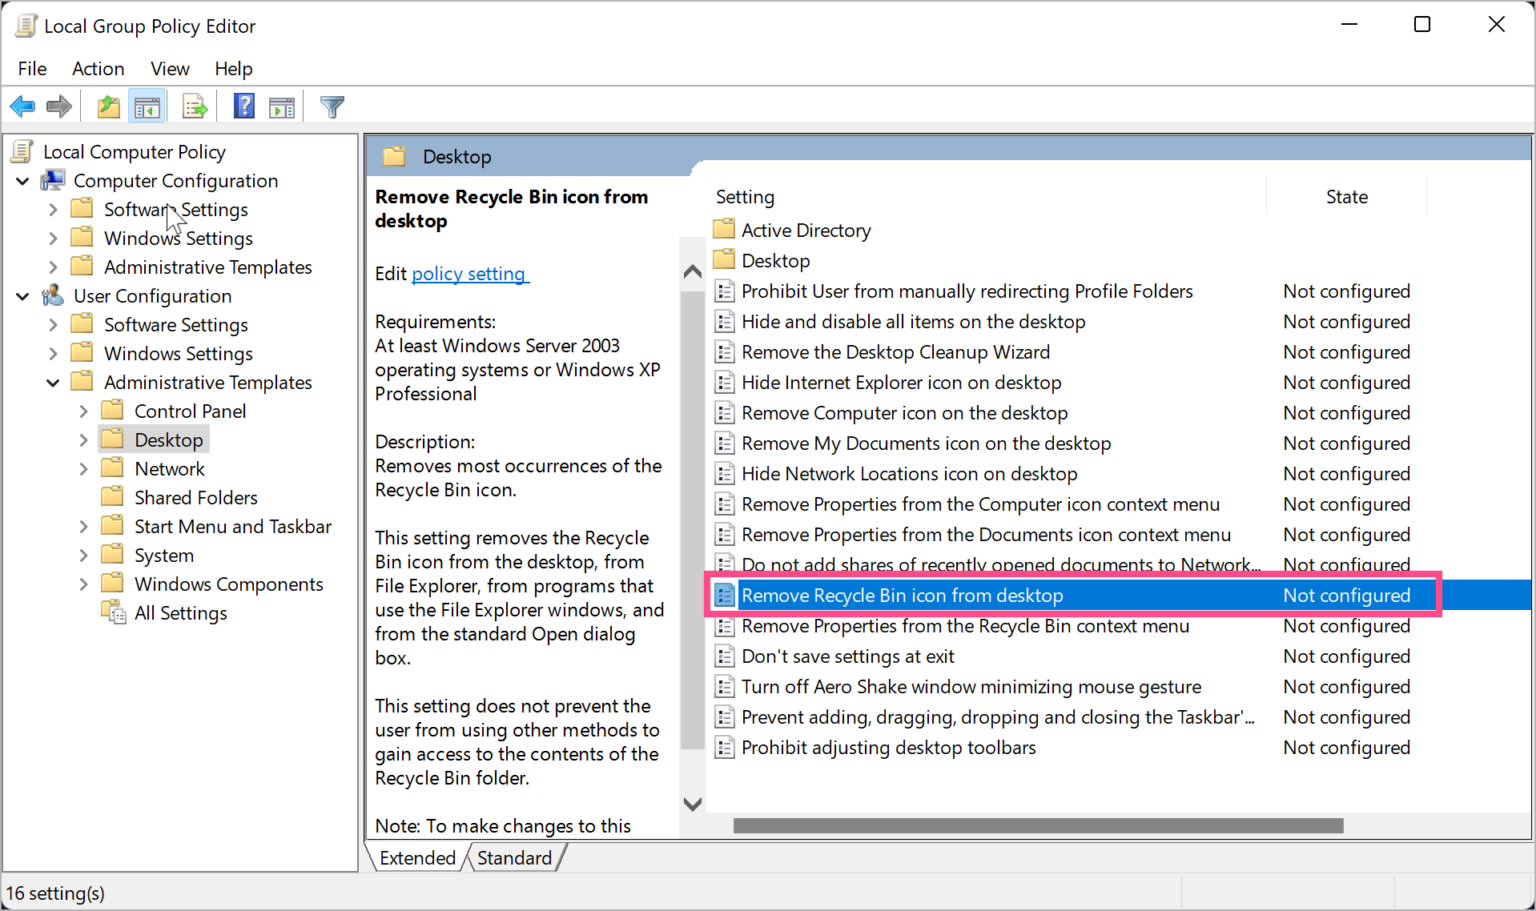Collapse the User Configuration node
The image size is (1536, 911).
[22, 296]
